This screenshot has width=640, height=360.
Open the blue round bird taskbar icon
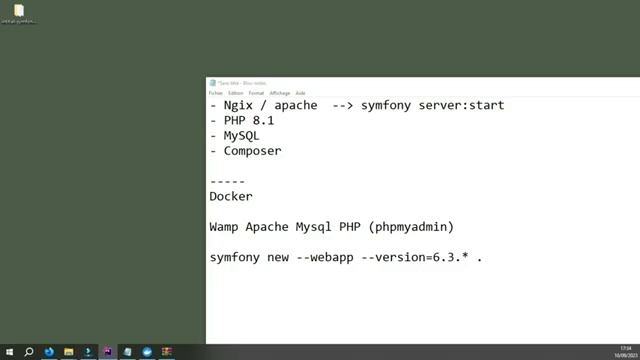(x=147, y=351)
